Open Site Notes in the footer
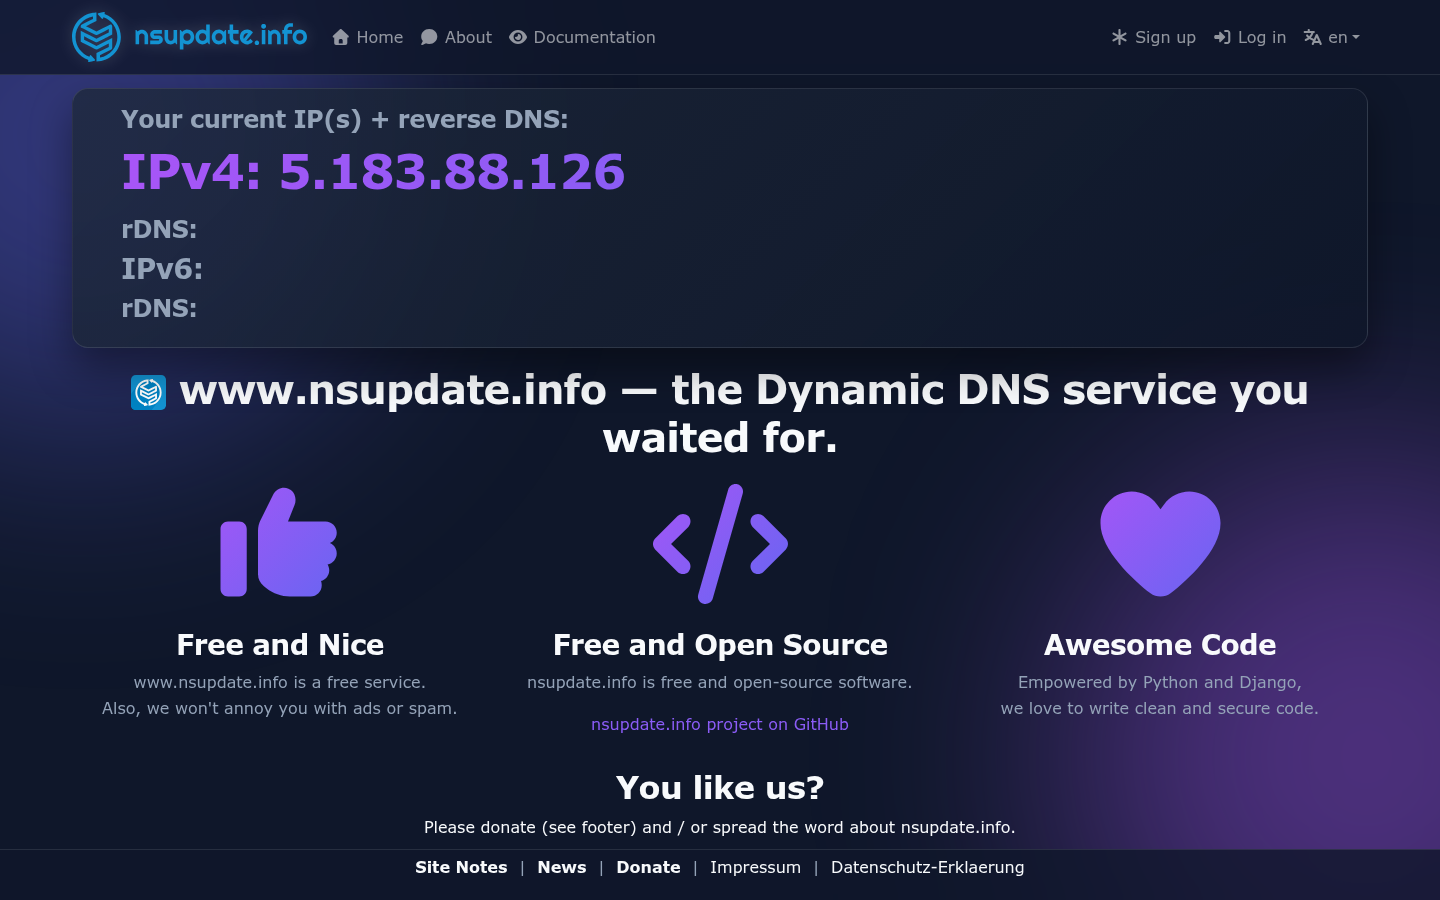Screen dimensions: 1440x900 click(461, 867)
